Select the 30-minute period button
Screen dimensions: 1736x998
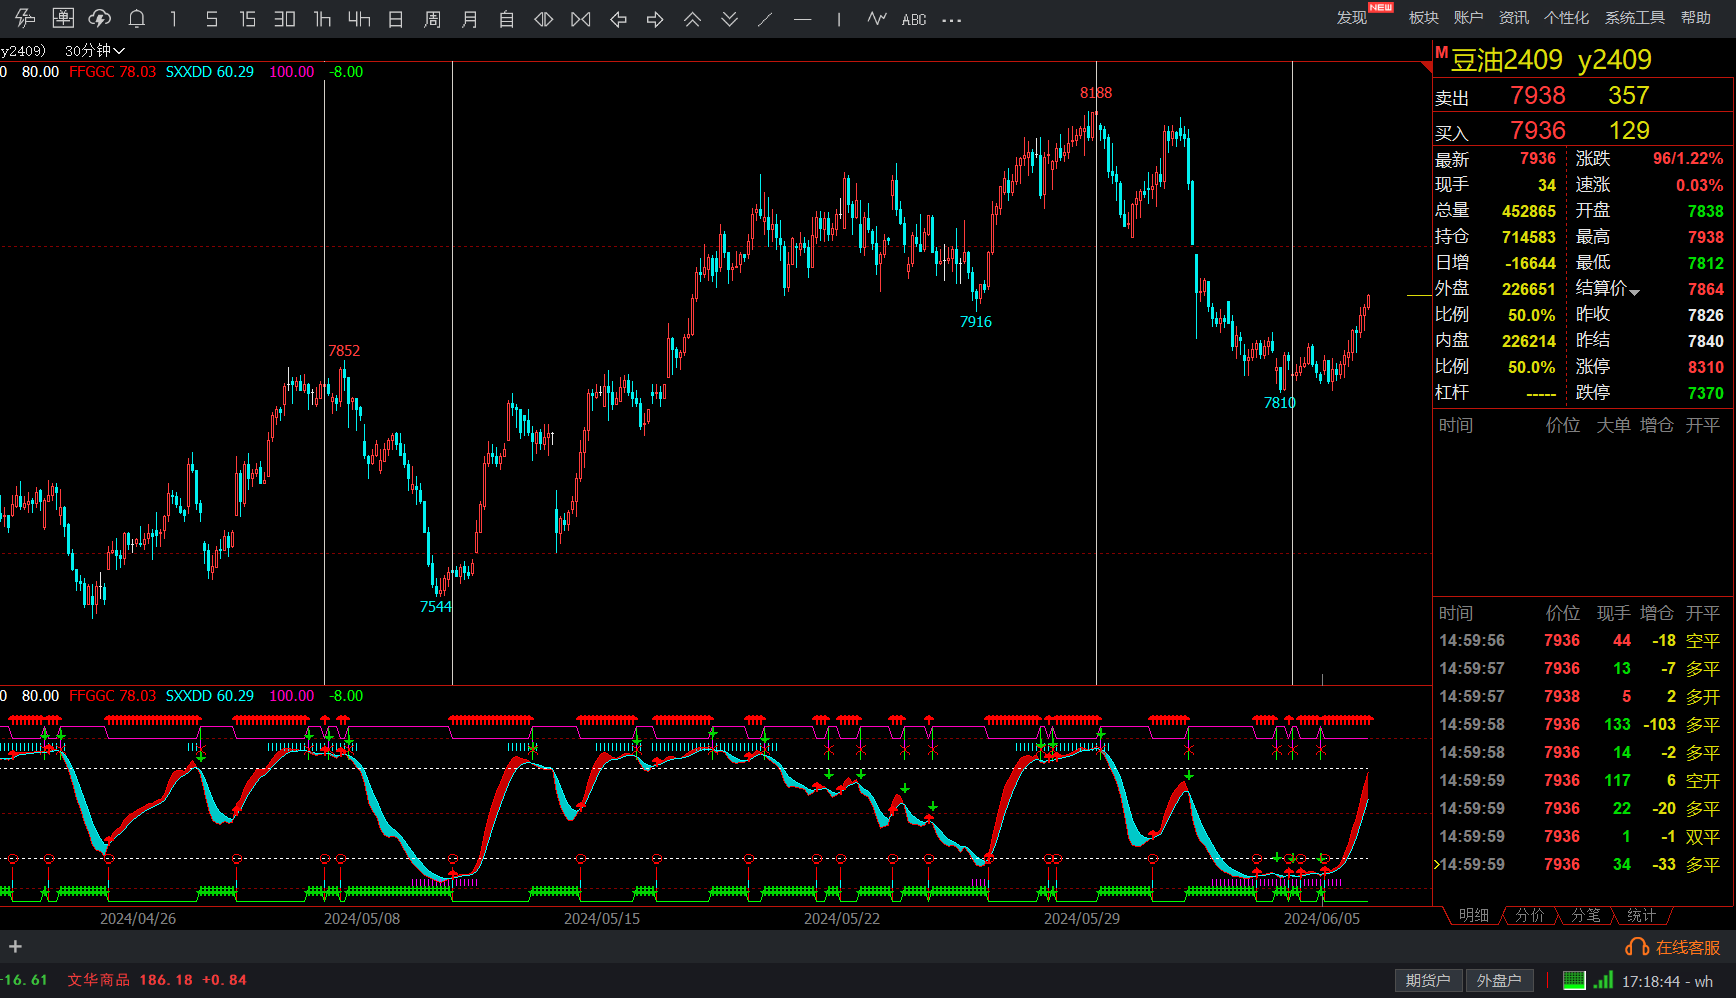point(284,18)
